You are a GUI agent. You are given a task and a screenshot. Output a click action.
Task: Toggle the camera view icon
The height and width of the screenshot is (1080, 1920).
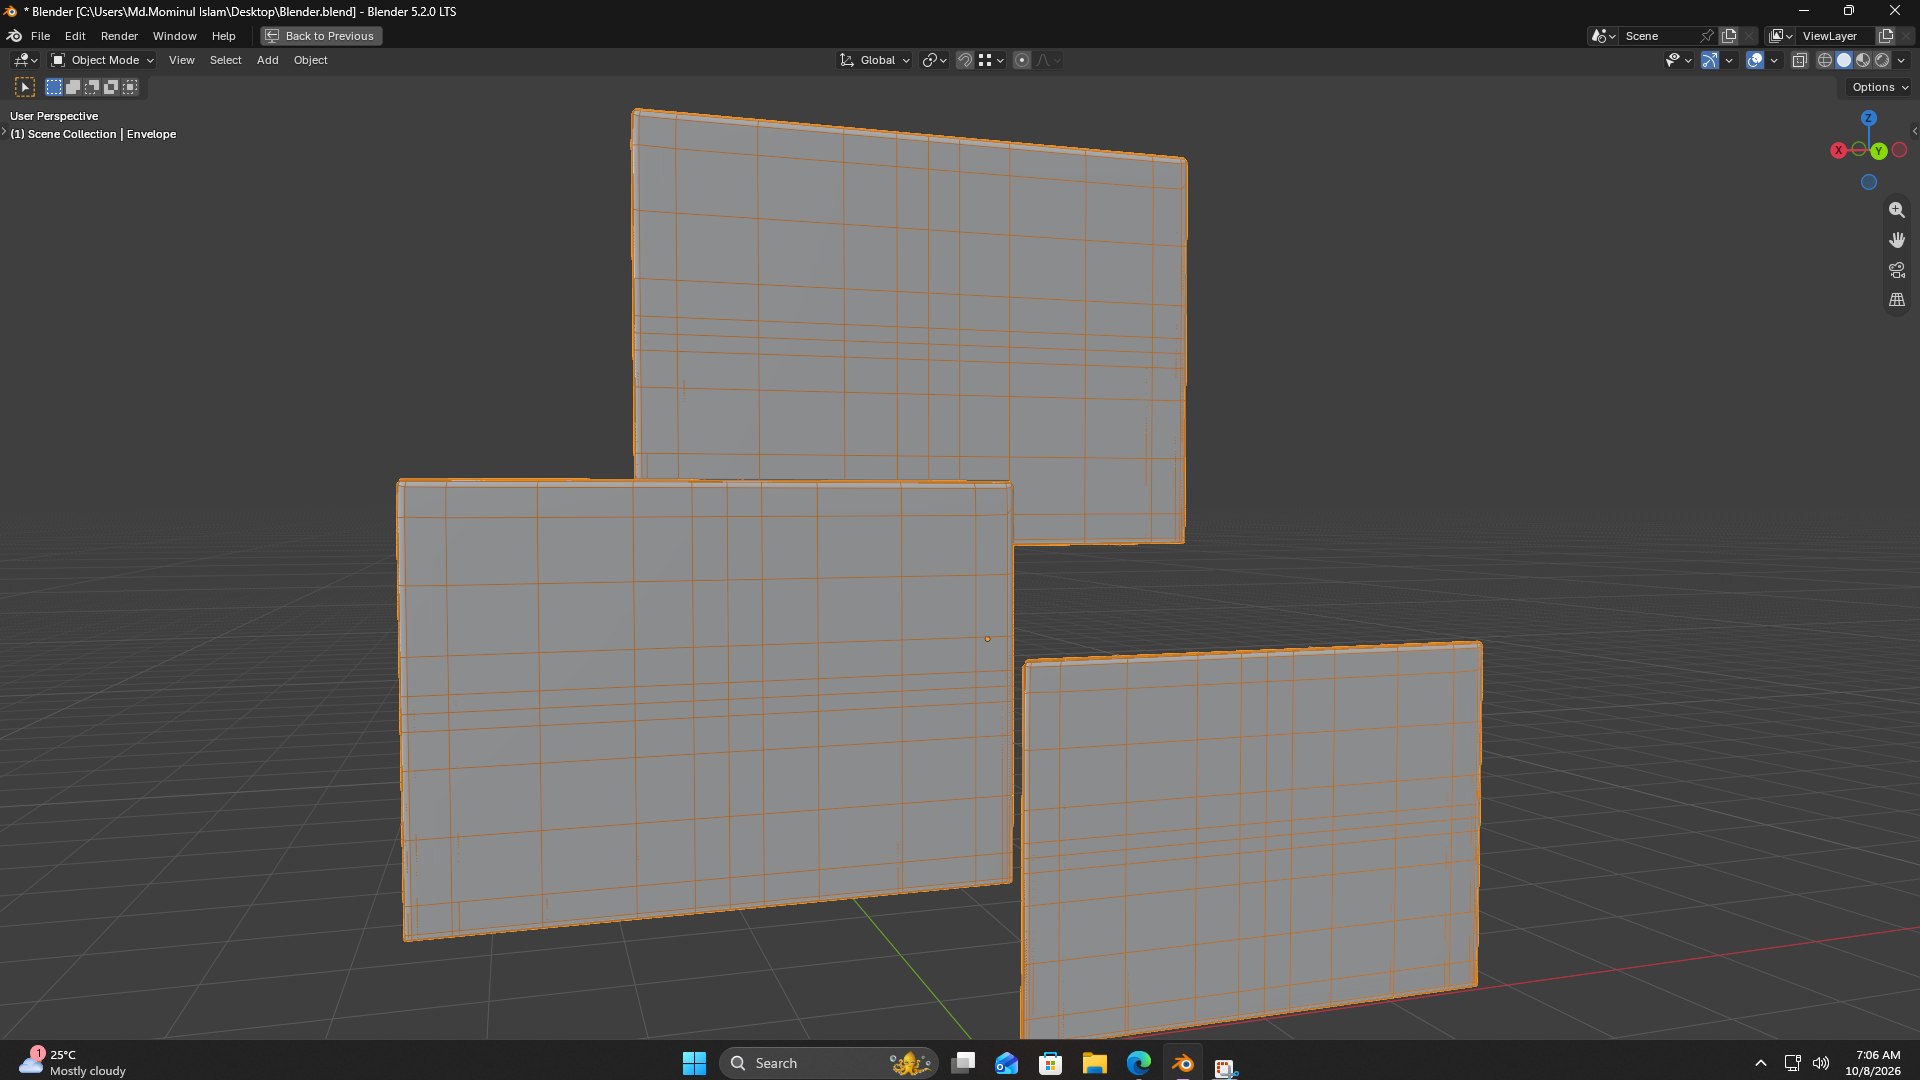[x=1896, y=270]
